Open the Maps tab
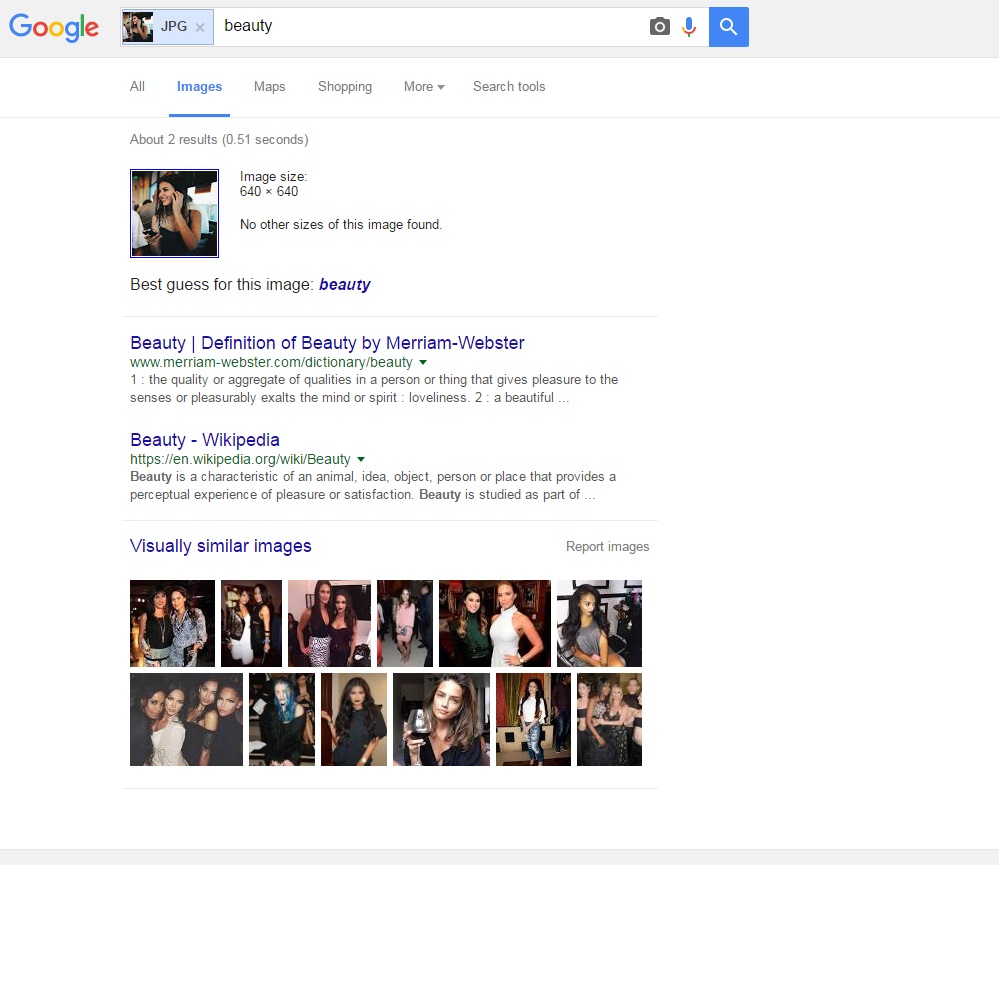 click(270, 86)
